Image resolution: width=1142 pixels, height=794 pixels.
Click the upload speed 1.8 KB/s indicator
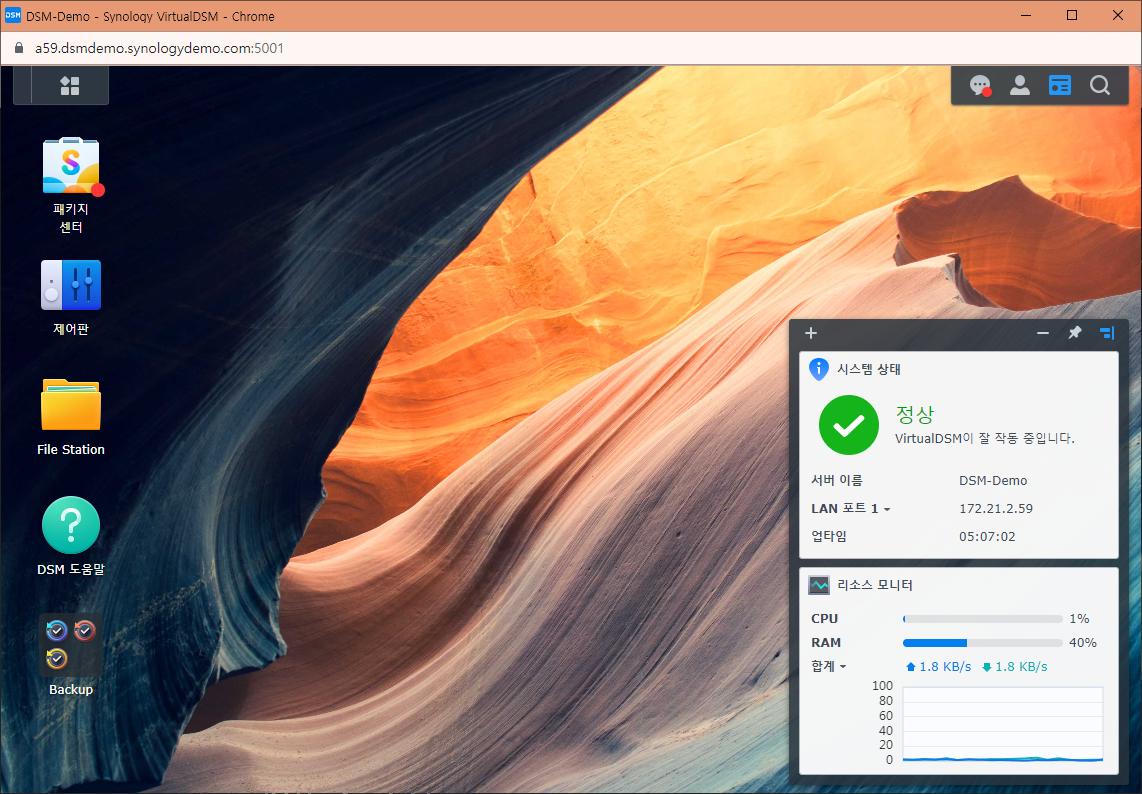938,667
